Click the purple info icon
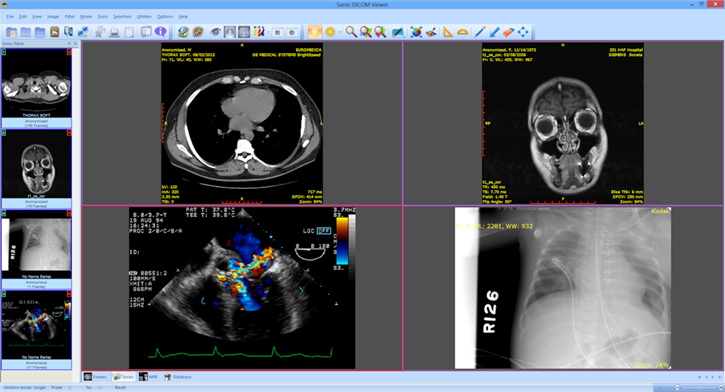The image size is (725, 392). [160, 32]
